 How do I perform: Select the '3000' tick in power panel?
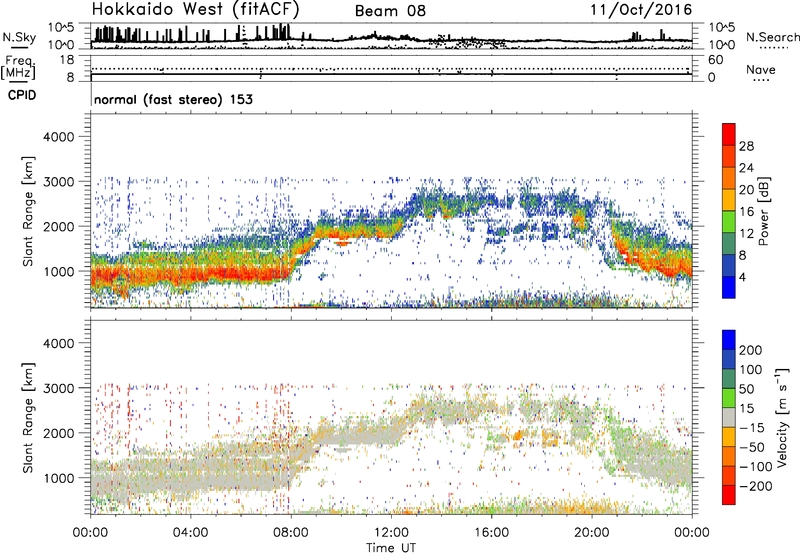pyautogui.click(x=59, y=182)
